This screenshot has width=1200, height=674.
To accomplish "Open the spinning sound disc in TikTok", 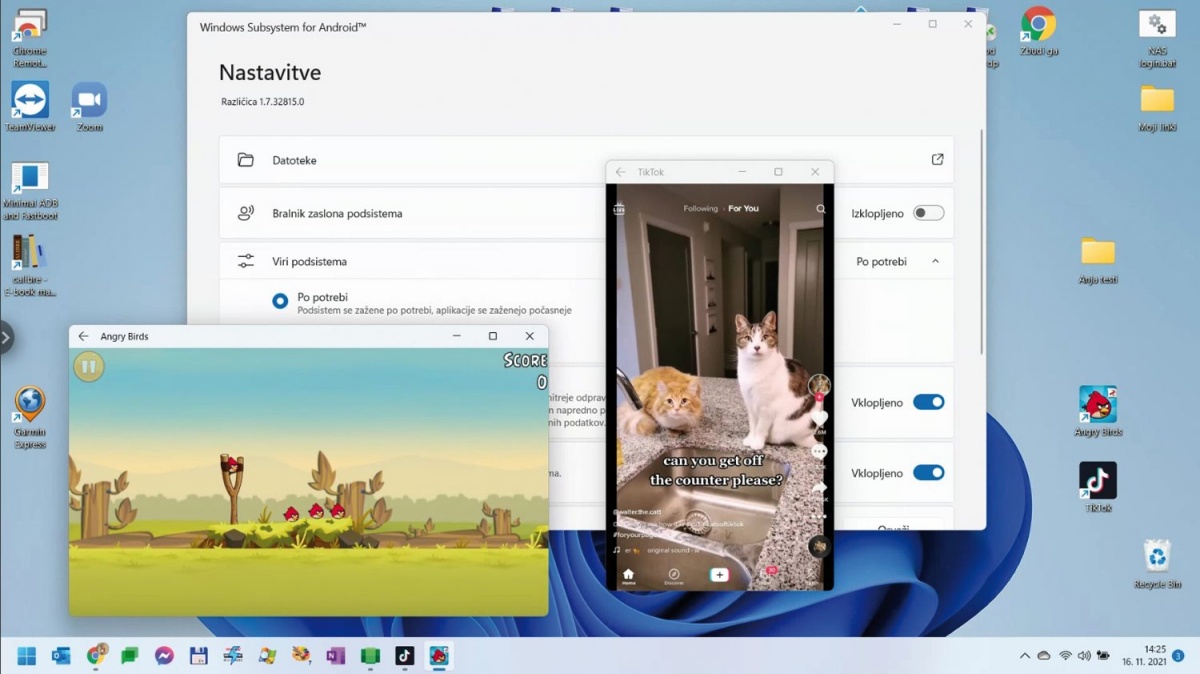I will [x=819, y=546].
